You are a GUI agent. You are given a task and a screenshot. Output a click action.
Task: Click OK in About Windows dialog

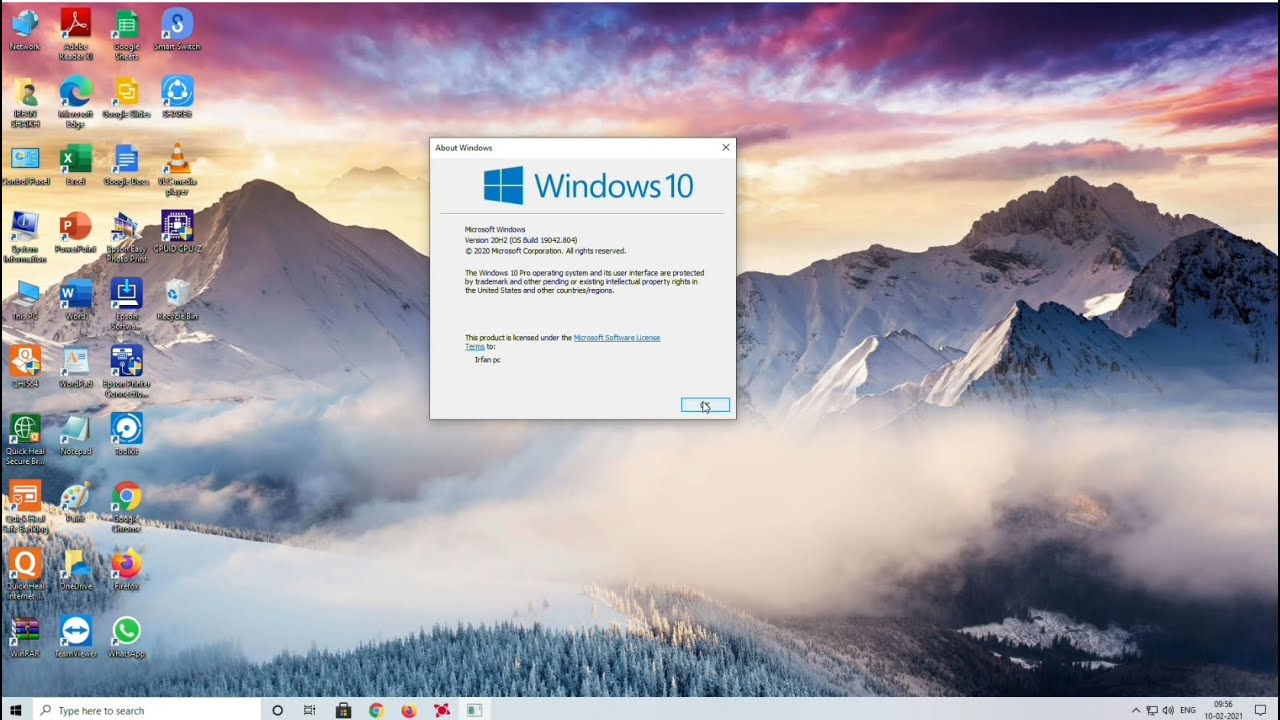tap(705, 405)
